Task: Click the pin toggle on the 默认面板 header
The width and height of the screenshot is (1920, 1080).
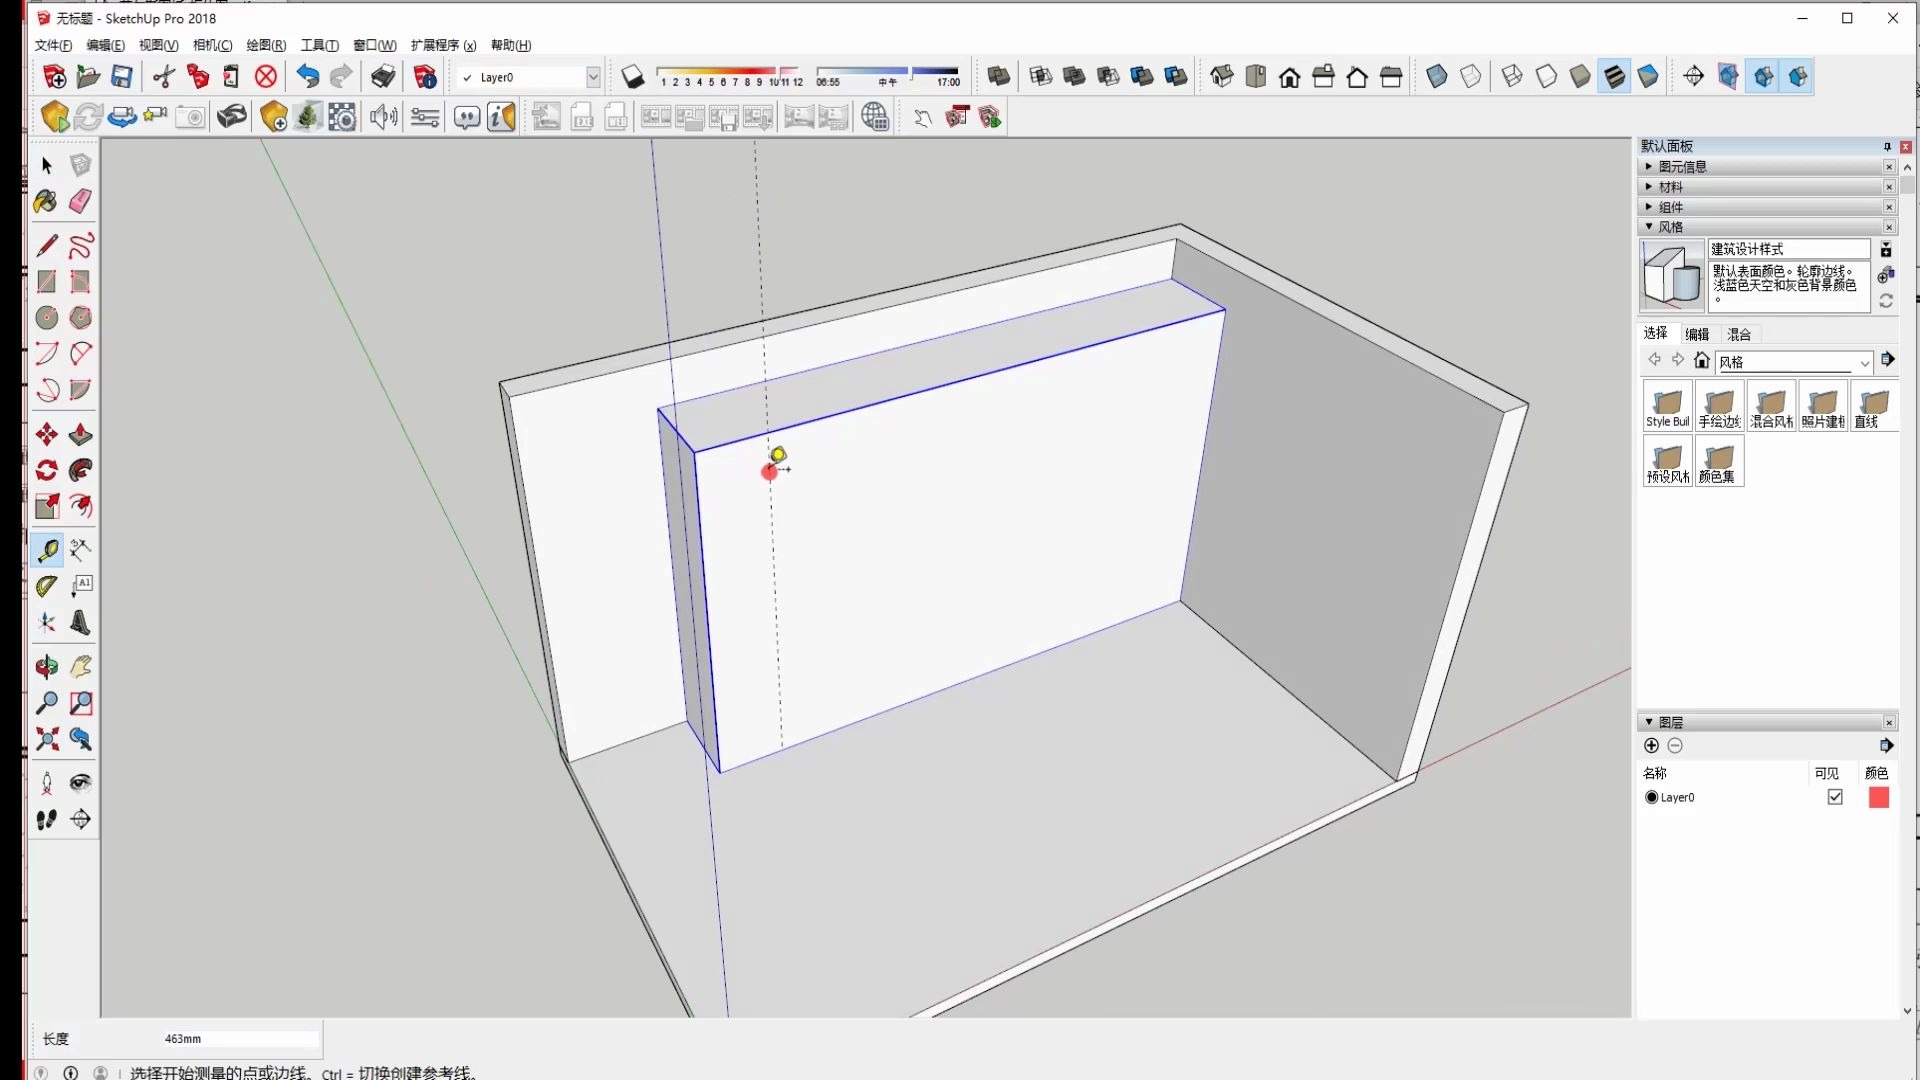Action: click(x=1888, y=146)
